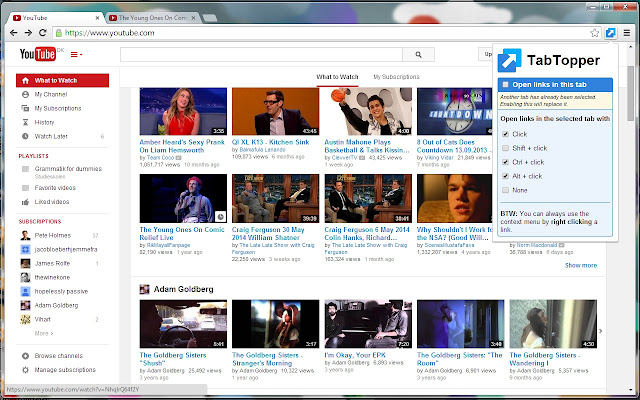
Task: Open The Goldberg Sisters "Shush" link
Action: coord(173,359)
